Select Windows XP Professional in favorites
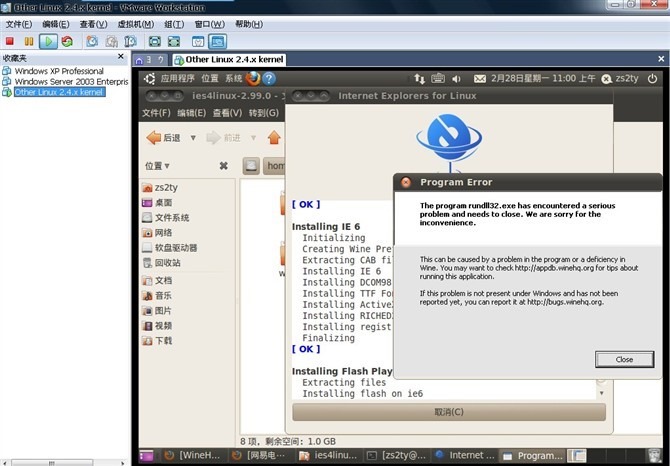Screen dimensions: 670x466 (x=59, y=71)
